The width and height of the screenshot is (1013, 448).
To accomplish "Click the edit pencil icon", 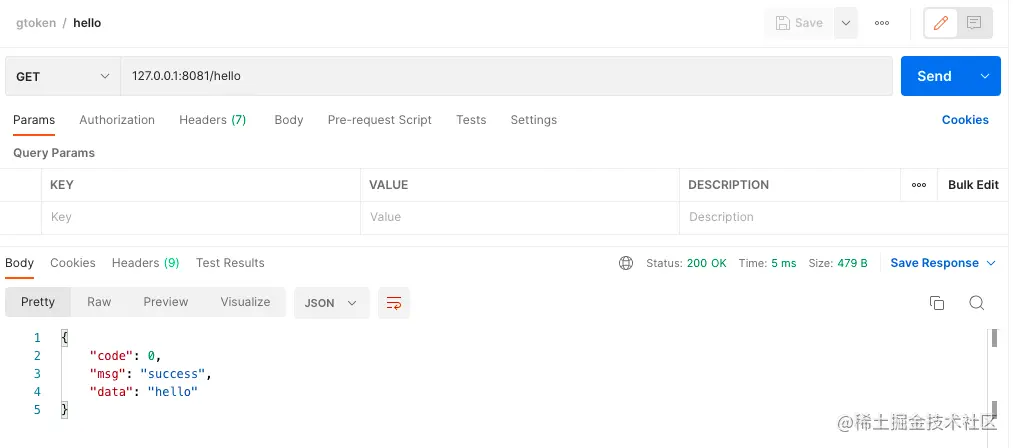I will (941, 23).
